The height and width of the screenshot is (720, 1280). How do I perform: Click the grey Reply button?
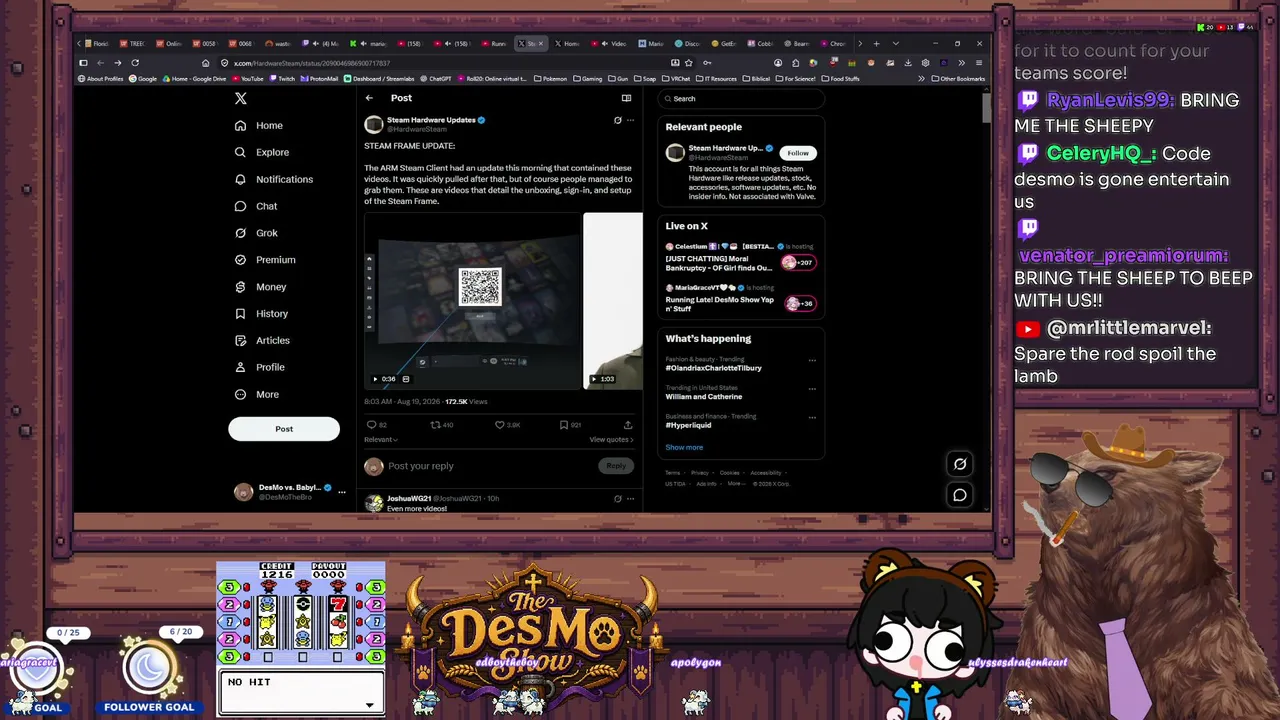point(616,466)
